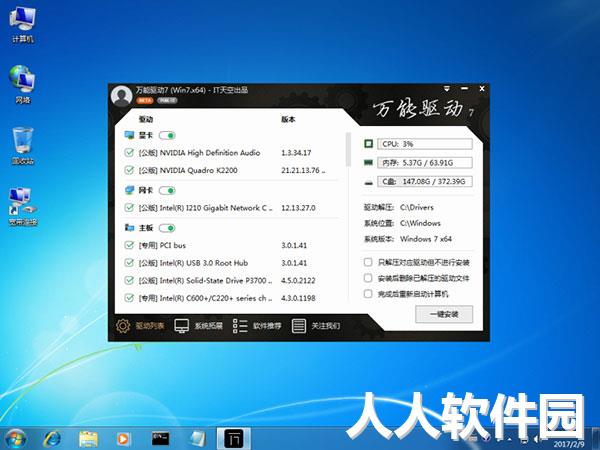Click version 12.13.27.0 text

298,208
